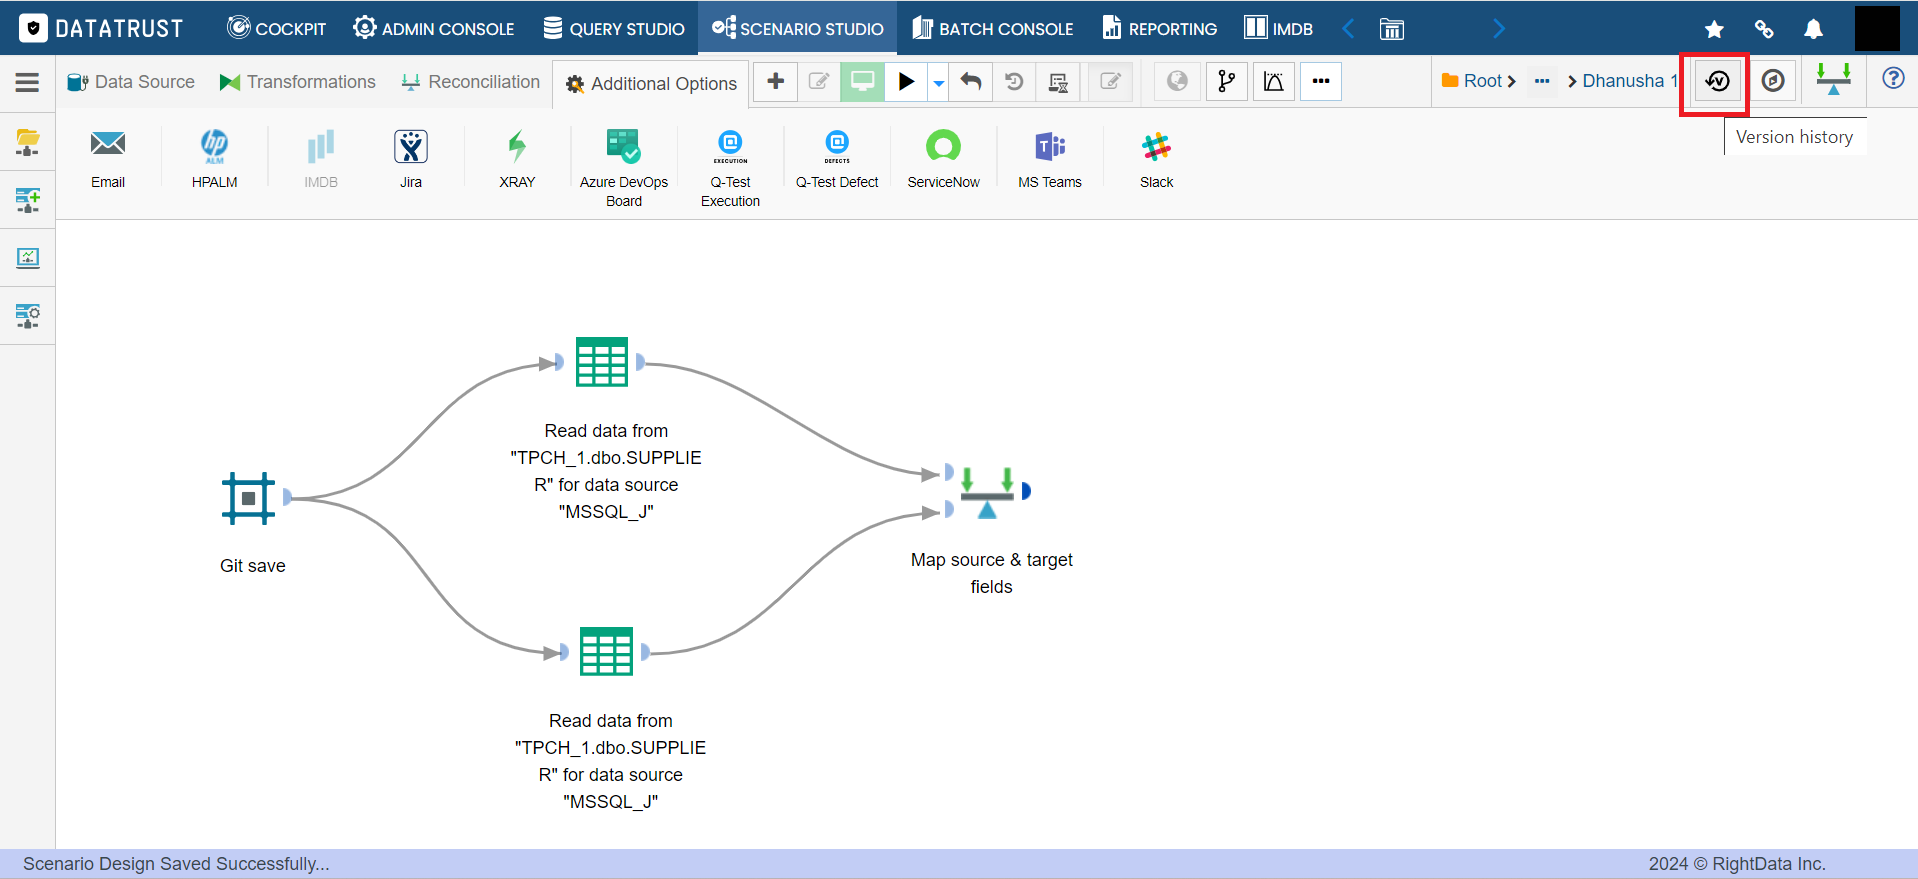Switch to the Transformations tab
This screenshot has width=1918, height=879.
click(x=298, y=82)
